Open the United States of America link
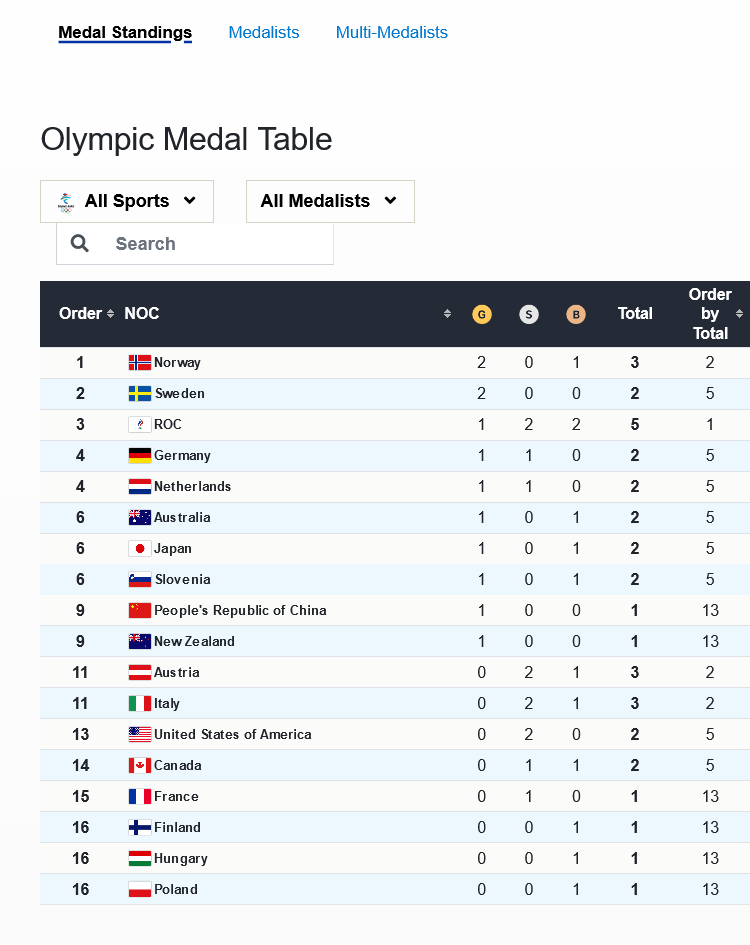Image resolution: width=750 pixels, height=945 pixels. point(233,735)
